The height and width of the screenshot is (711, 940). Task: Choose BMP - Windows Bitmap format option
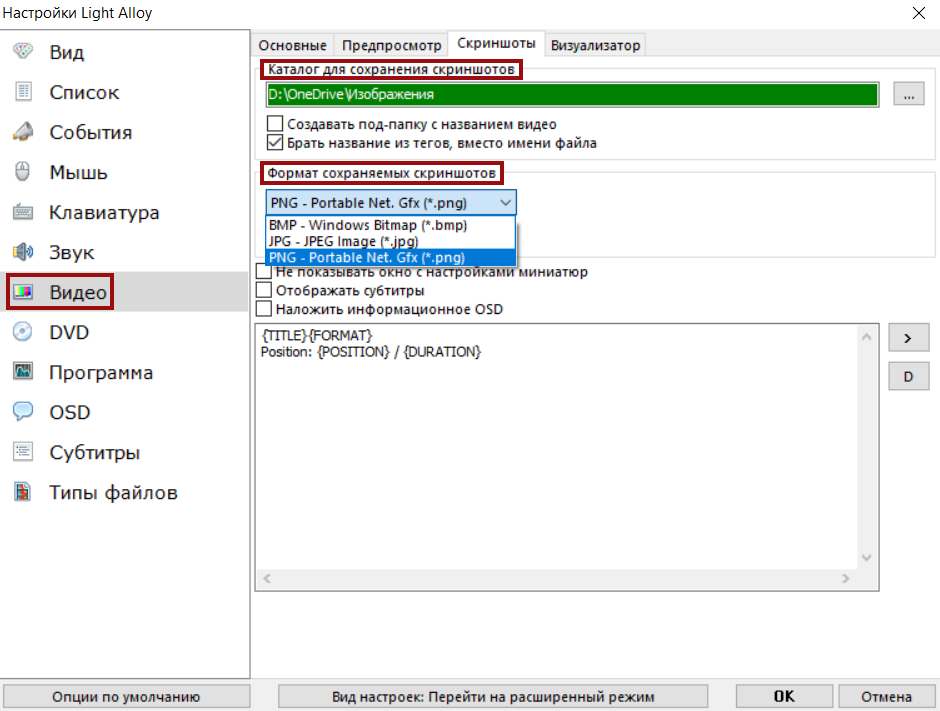390,225
